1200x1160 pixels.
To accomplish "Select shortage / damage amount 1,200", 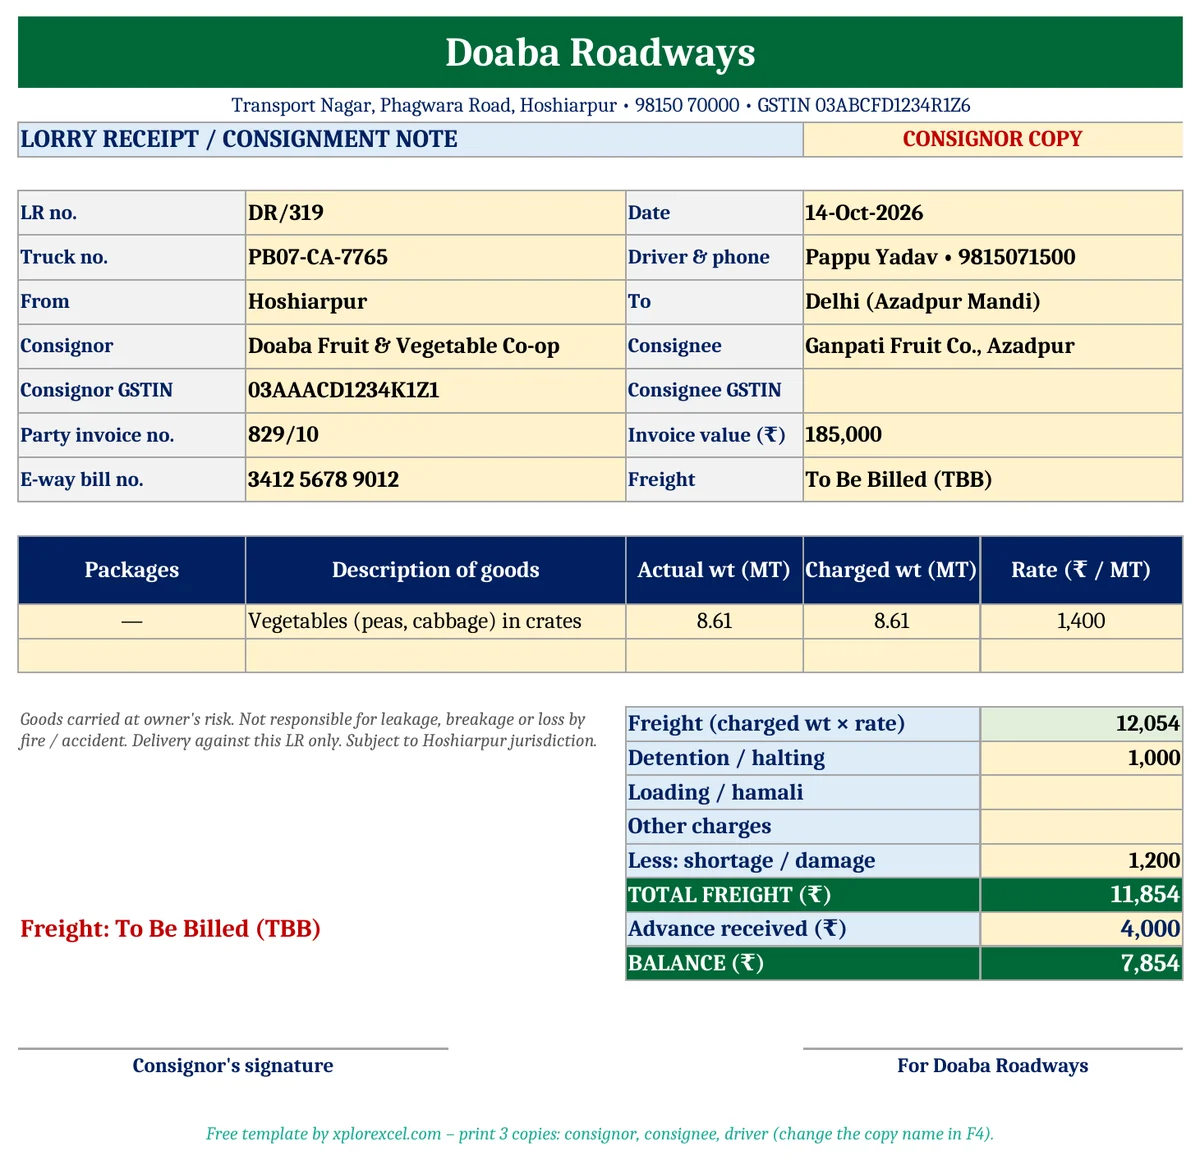I will tap(1081, 861).
